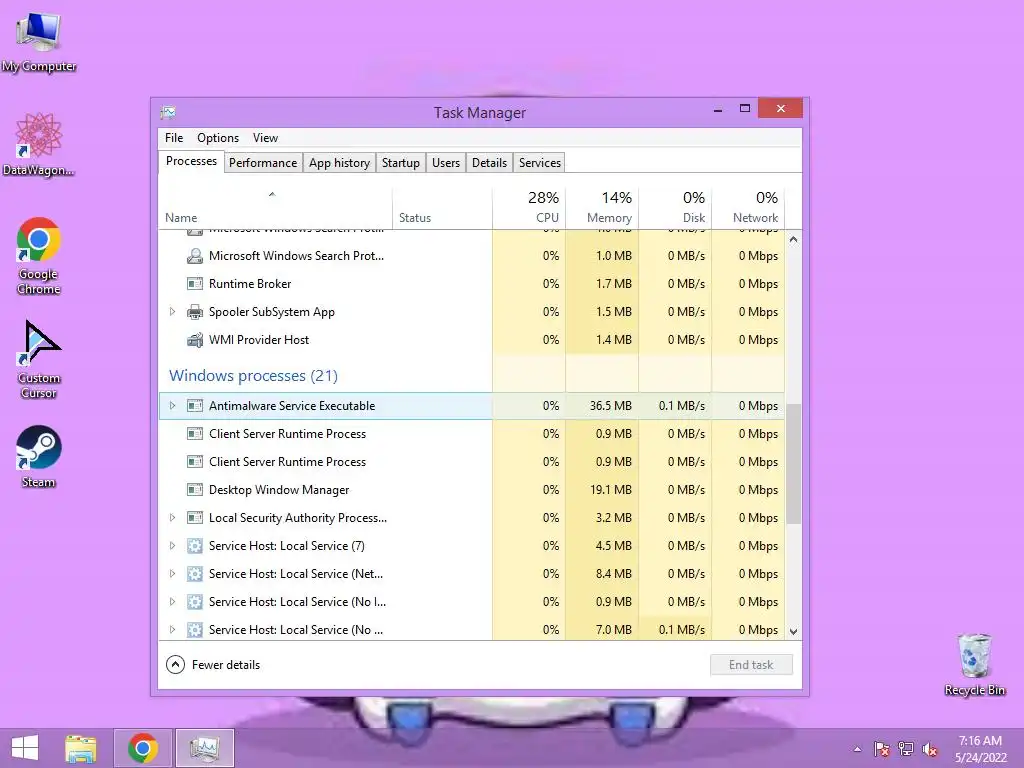Click the taskbar clock showing 7:16 AM

tap(980, 749)
